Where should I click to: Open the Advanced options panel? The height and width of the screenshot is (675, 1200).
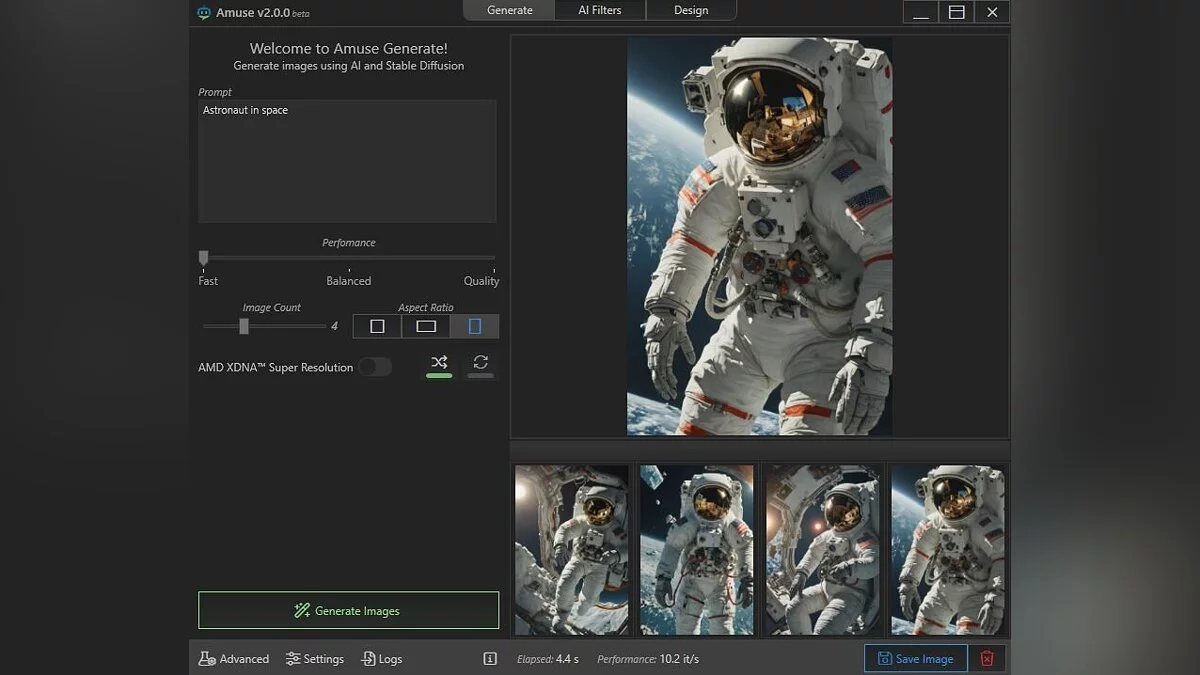[234, 659]
